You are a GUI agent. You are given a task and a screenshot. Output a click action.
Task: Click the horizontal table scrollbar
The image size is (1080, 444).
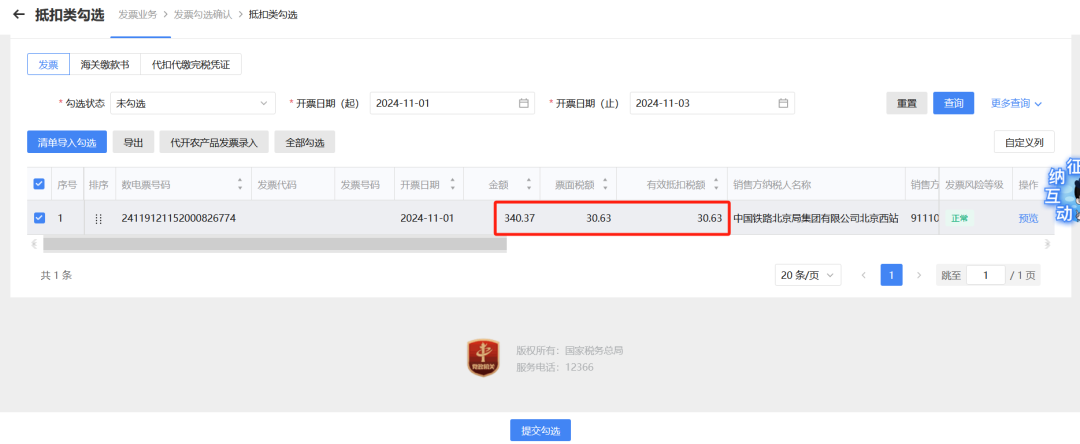tap(275, 244)
